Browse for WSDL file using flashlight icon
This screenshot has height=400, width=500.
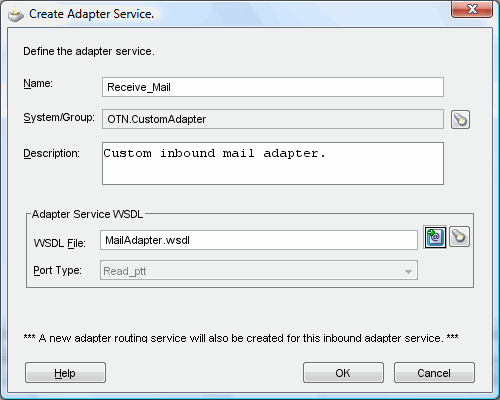(x=459, y=237)
